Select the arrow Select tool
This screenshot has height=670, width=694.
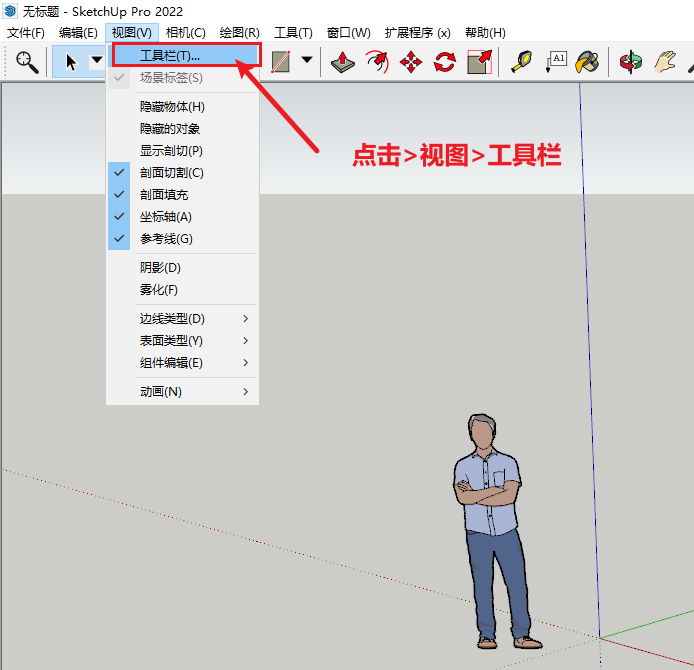(71, 62)
